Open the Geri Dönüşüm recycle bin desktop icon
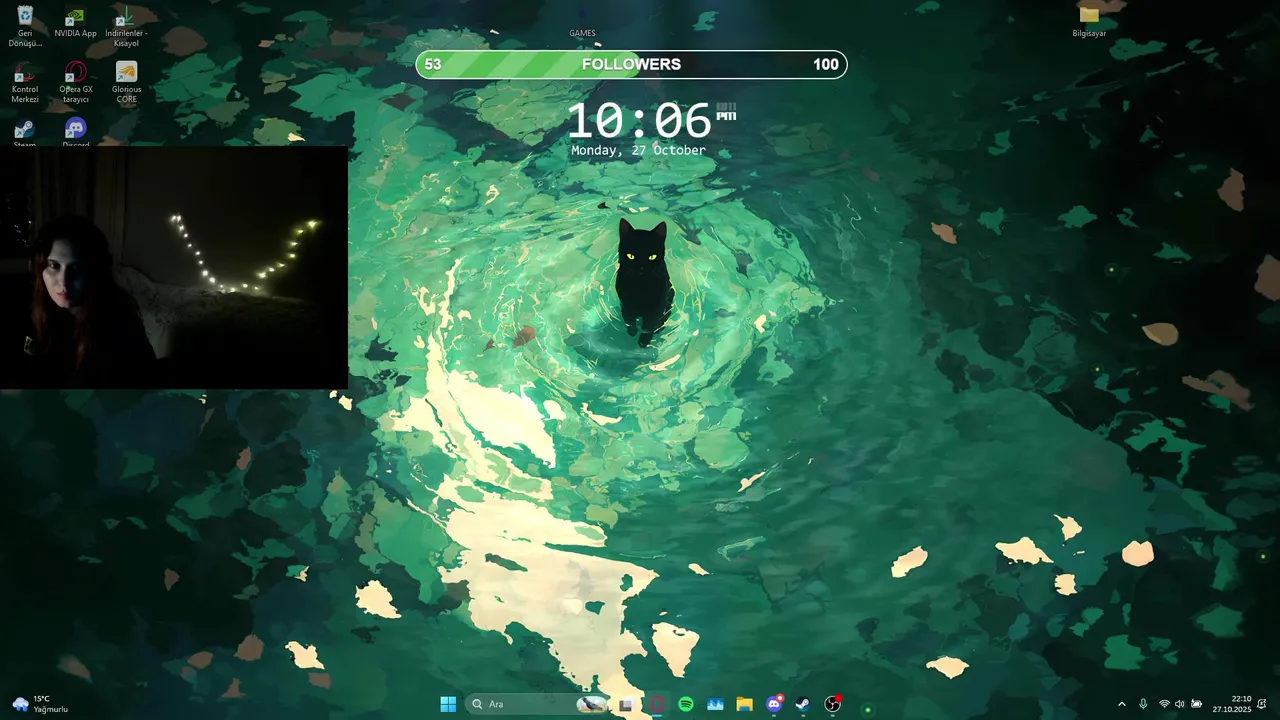The height and width of the screenshot is (720, 1280). pos(25,25)
